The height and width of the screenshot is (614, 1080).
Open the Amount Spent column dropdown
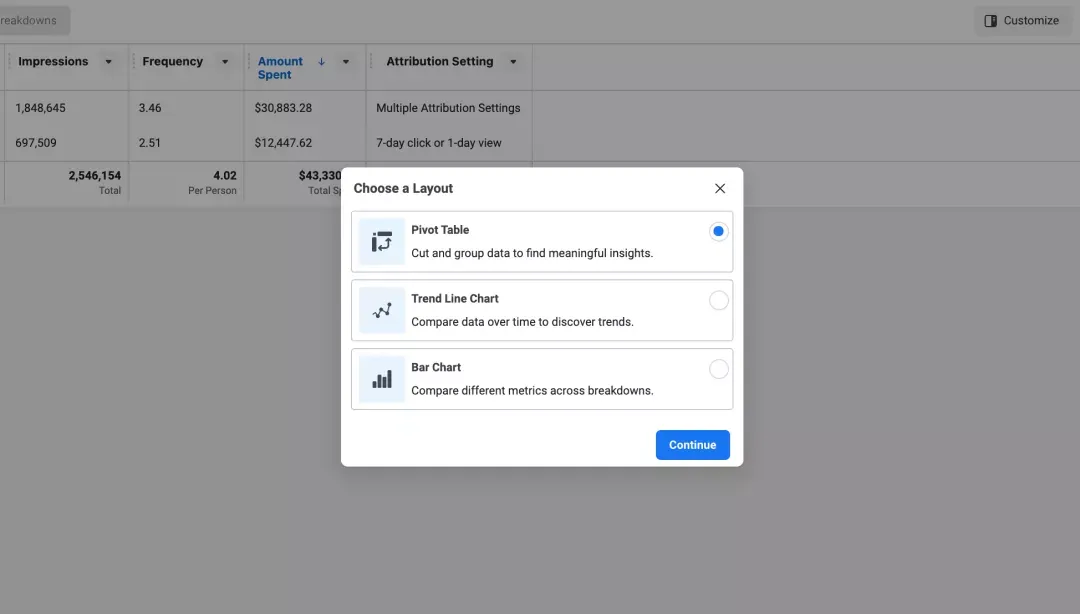[346, 62]
